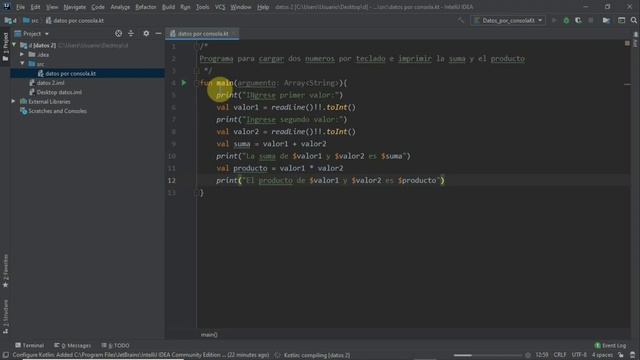Click the UTF-8 encoding indicator
640x360 pixels.
[x=579, y=355]
